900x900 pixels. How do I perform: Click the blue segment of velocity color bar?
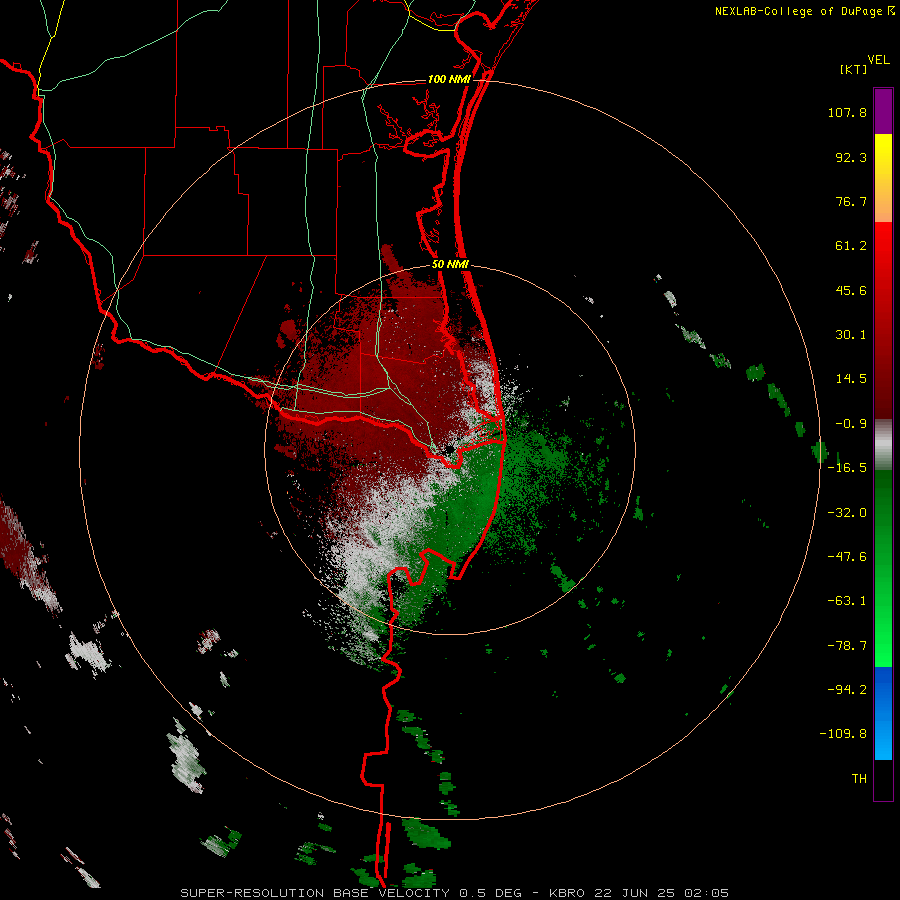point(883,713)
